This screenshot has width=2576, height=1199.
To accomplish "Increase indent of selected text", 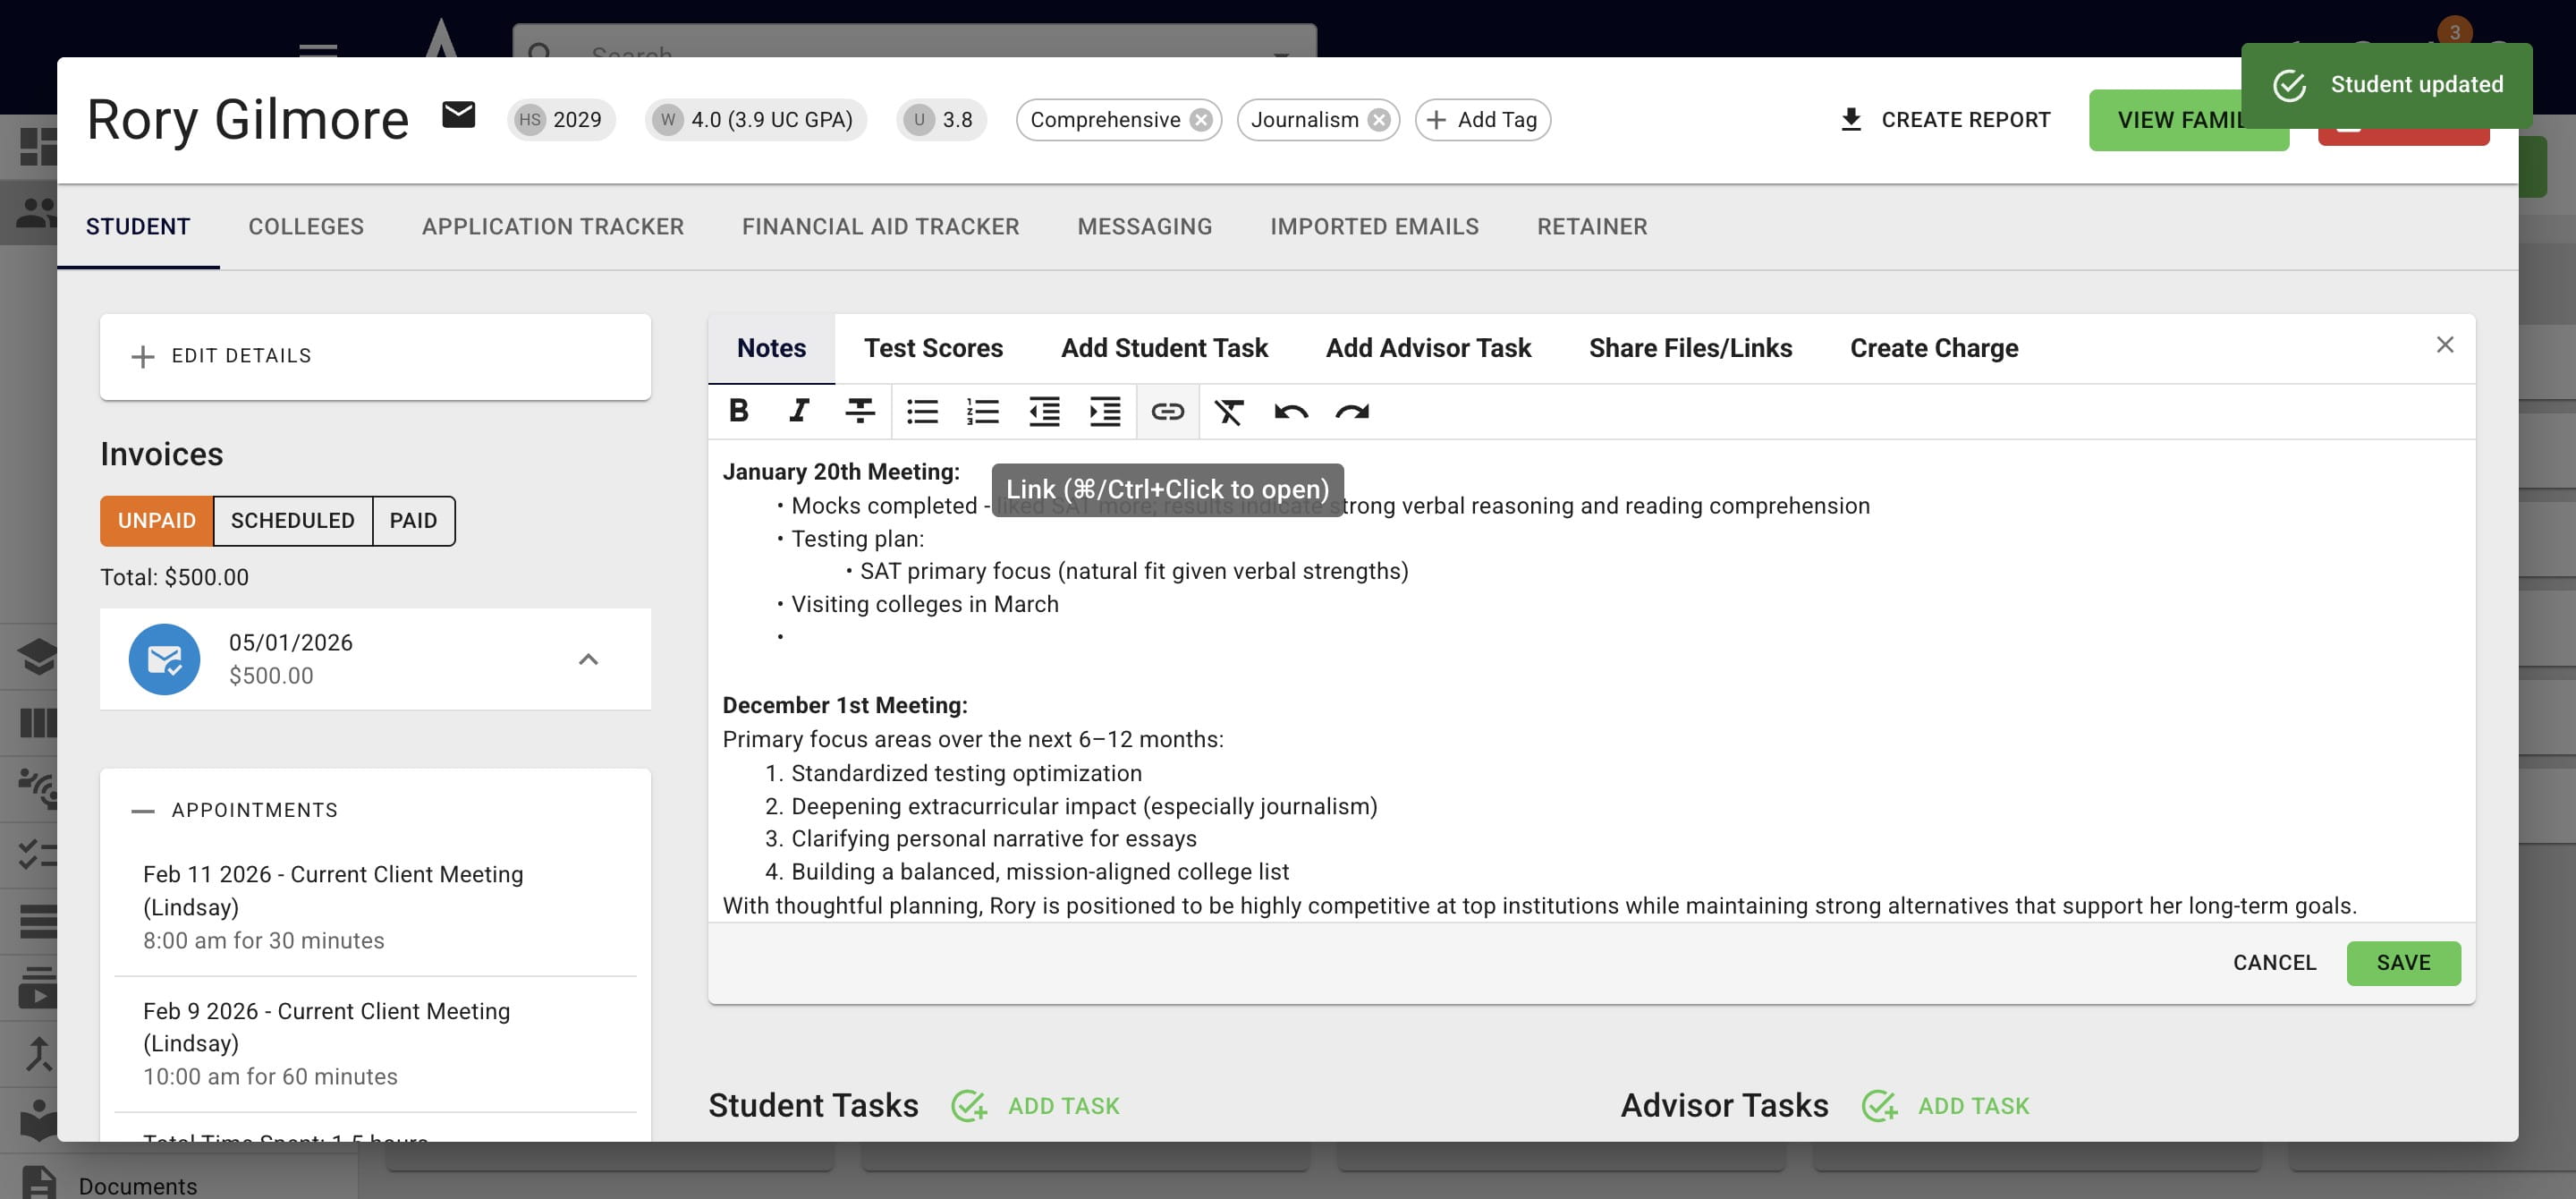I will [x=1105, y=411].
